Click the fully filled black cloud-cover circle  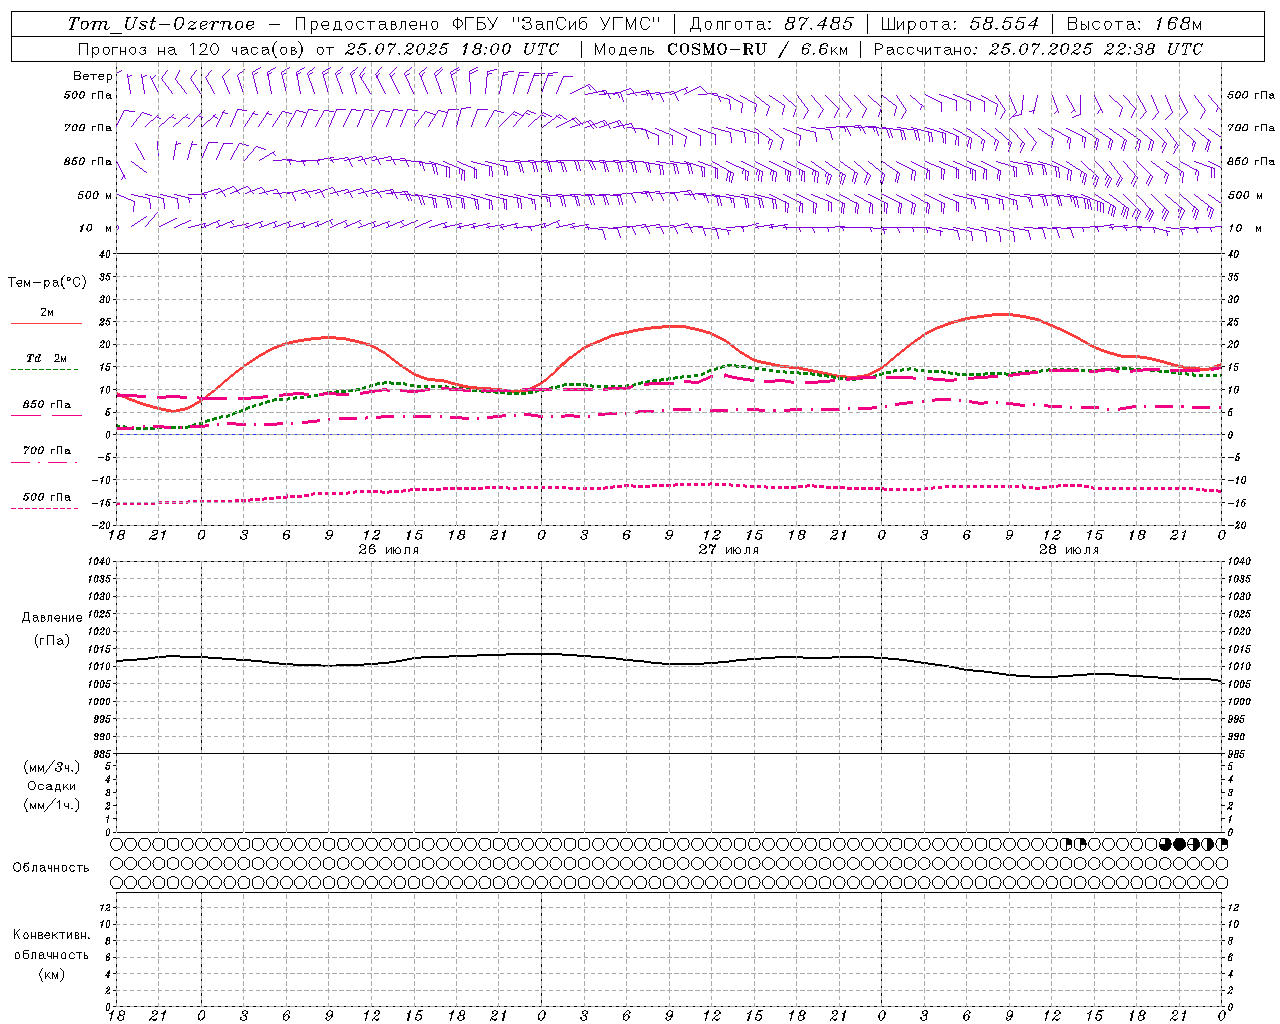click(x=1179, y=844)
